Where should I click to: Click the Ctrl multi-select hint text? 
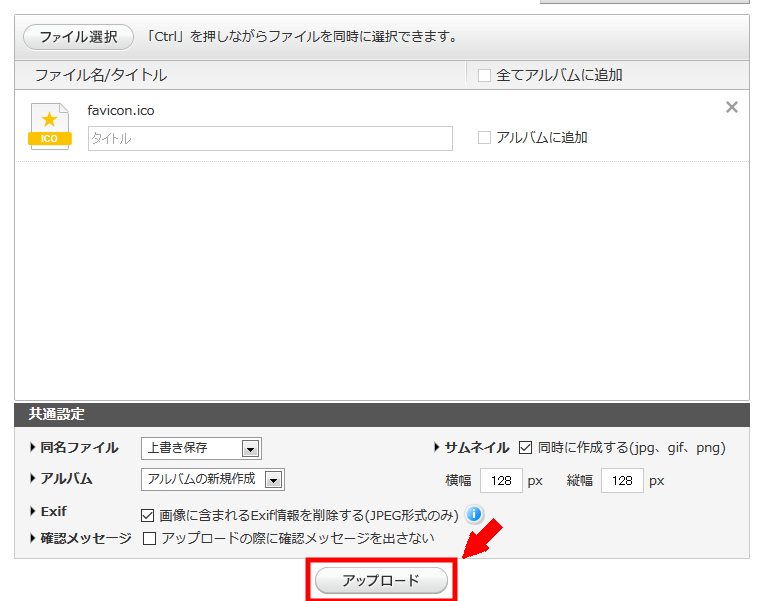pos(302,37)
